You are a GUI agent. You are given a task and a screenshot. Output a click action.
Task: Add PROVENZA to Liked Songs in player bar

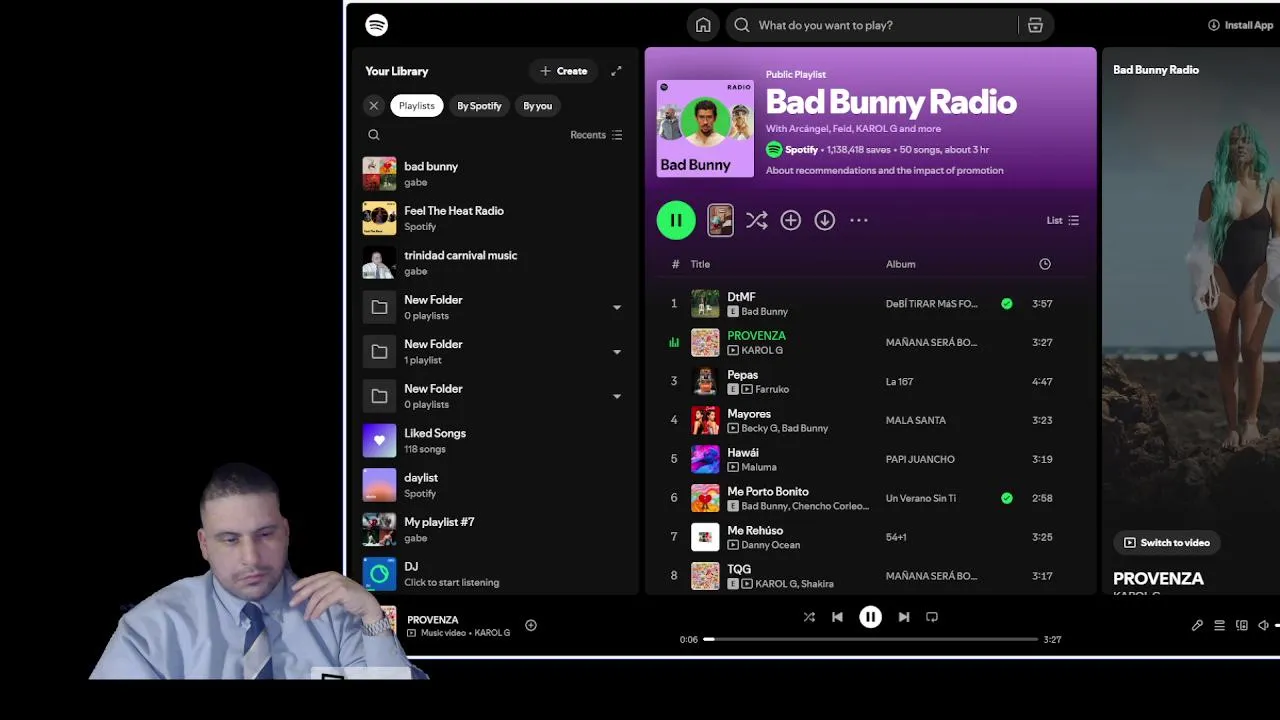[x=531, y=626]
